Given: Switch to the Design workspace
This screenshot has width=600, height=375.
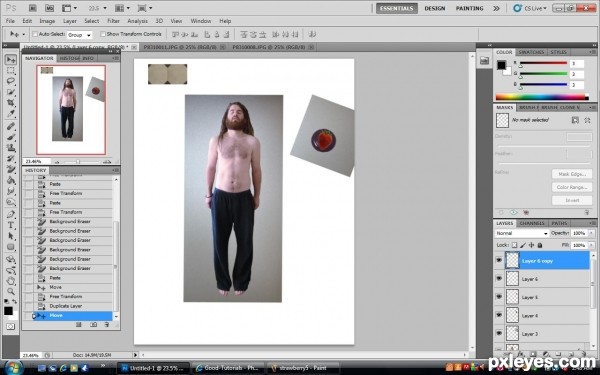Looking at the screenshot, I should [x=435, y=8].
